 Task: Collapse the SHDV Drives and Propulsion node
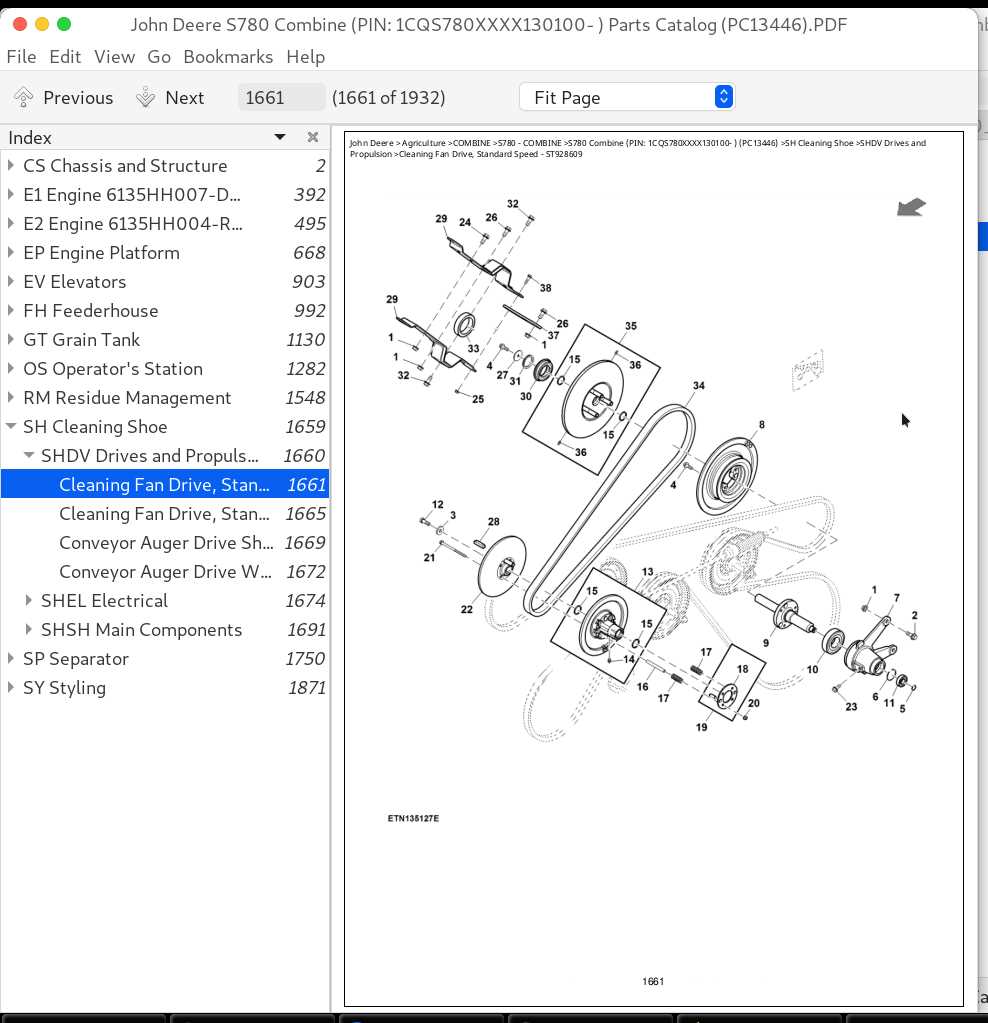(29, 455)
